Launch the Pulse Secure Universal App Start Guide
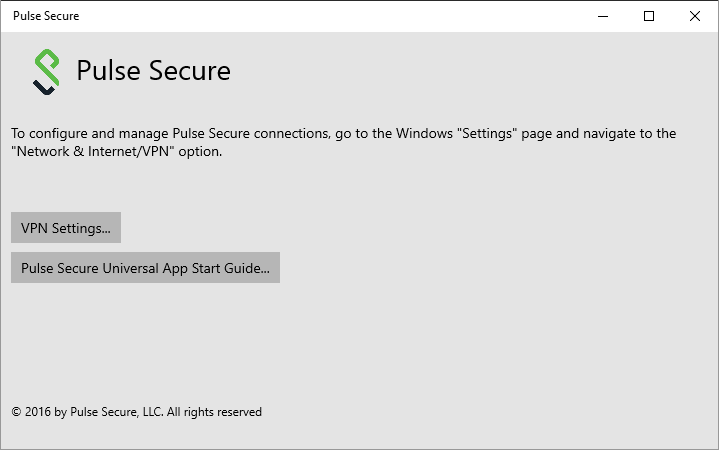Screen dimensions: 719x450 pos(145,268)
